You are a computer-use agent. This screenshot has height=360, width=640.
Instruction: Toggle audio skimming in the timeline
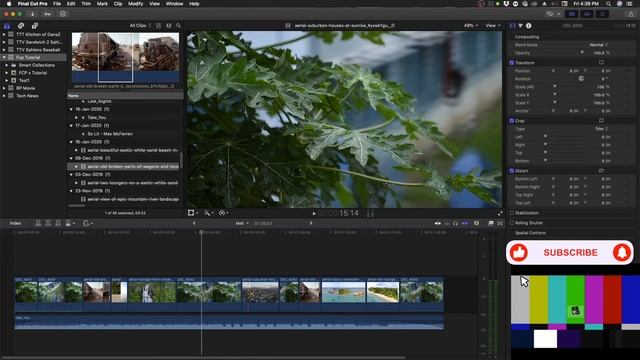click(x=447, y=223)
